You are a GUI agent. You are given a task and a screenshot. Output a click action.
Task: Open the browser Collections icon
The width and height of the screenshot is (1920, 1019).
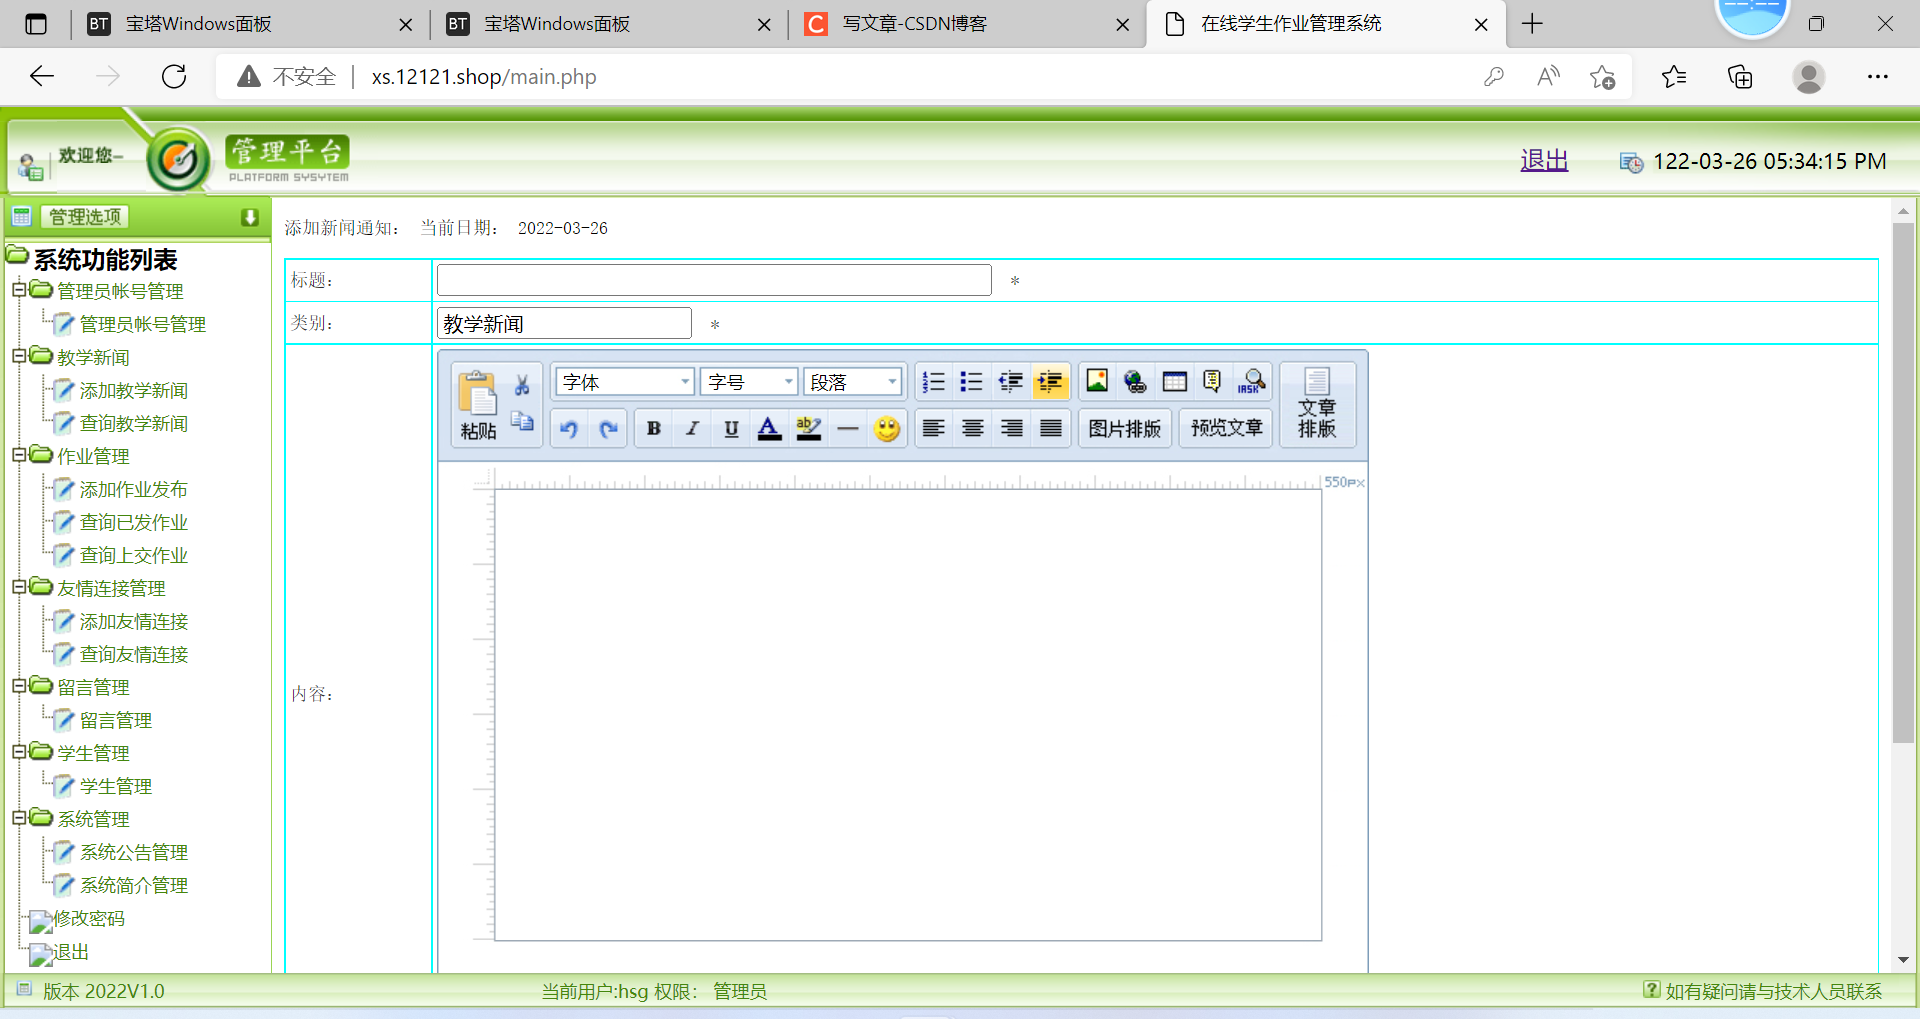click(1740, 76)
